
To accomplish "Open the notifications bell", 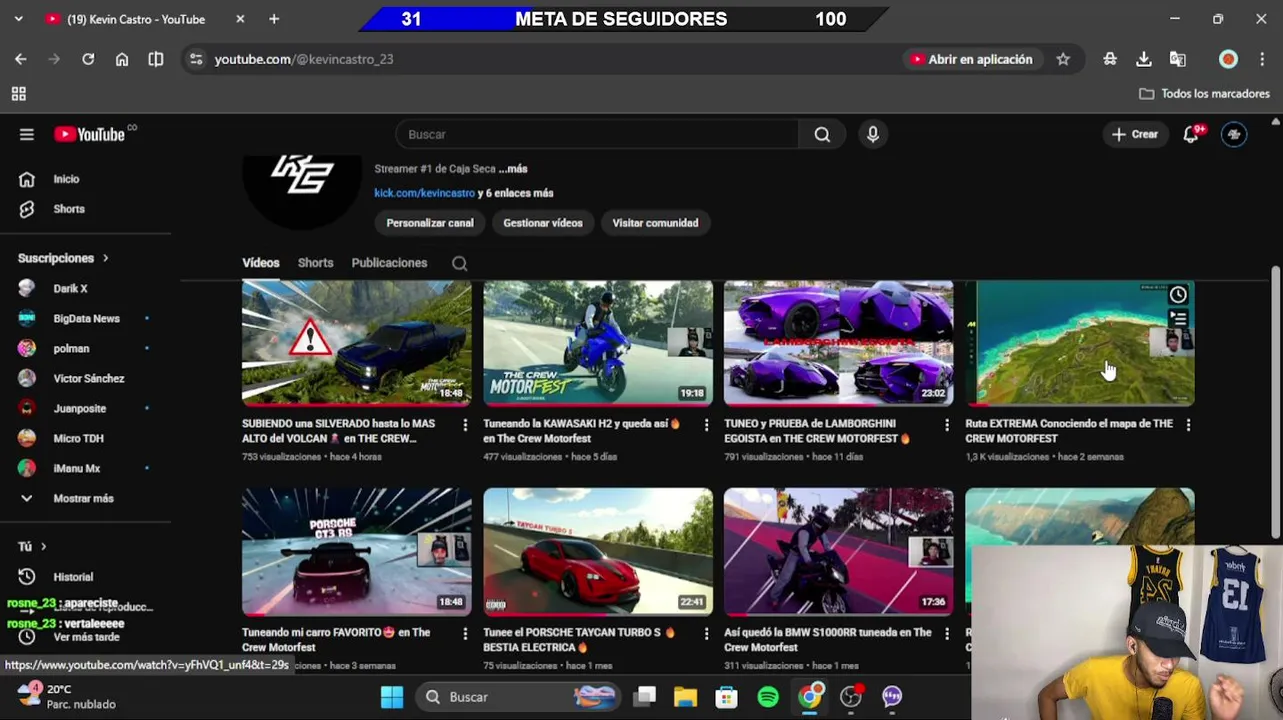I will pyautogui.click(x=1191, y=134).
